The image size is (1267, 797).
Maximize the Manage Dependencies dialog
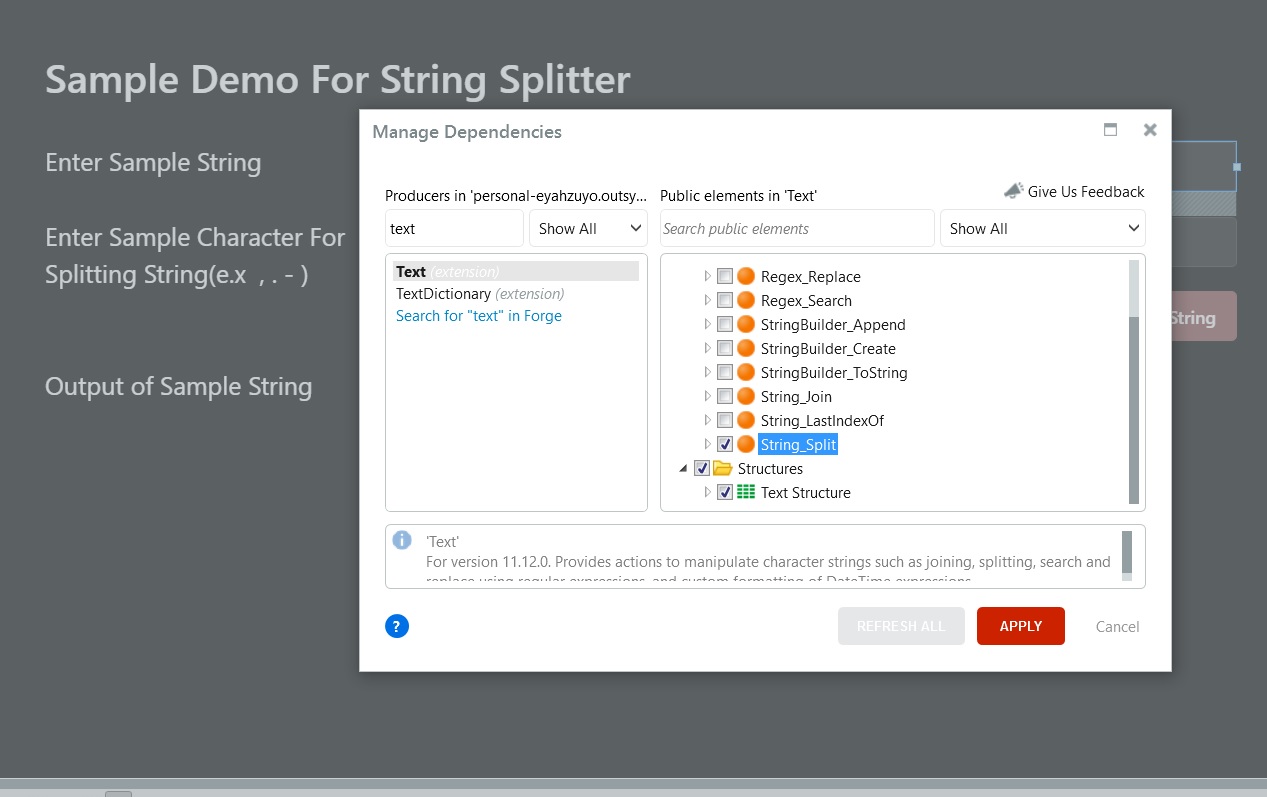1110,130
